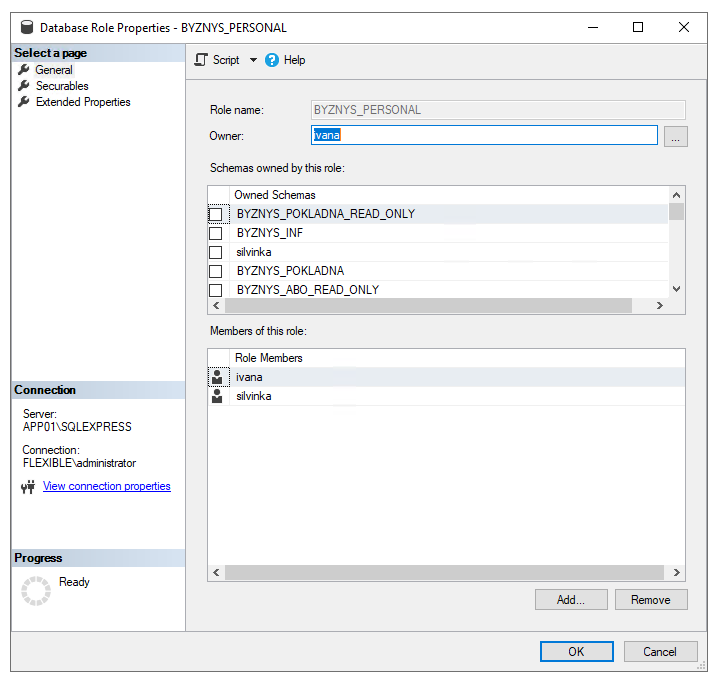Click the Add... member button
The height and width of the screenshot is (685, 715).
(x=570, y=600)
